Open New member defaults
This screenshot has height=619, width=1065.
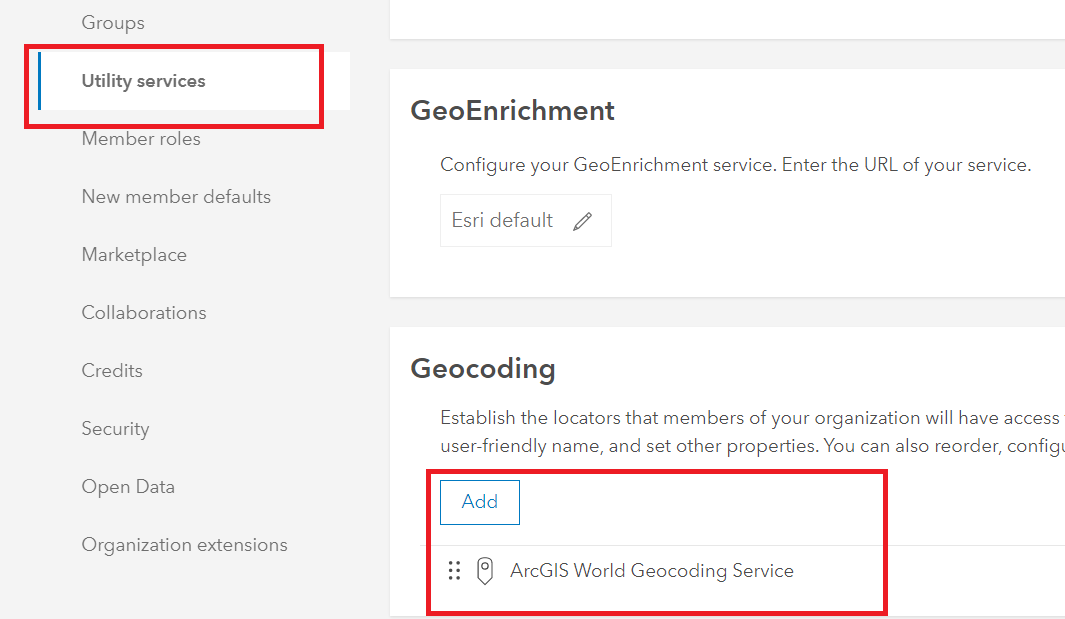(176, 197)
